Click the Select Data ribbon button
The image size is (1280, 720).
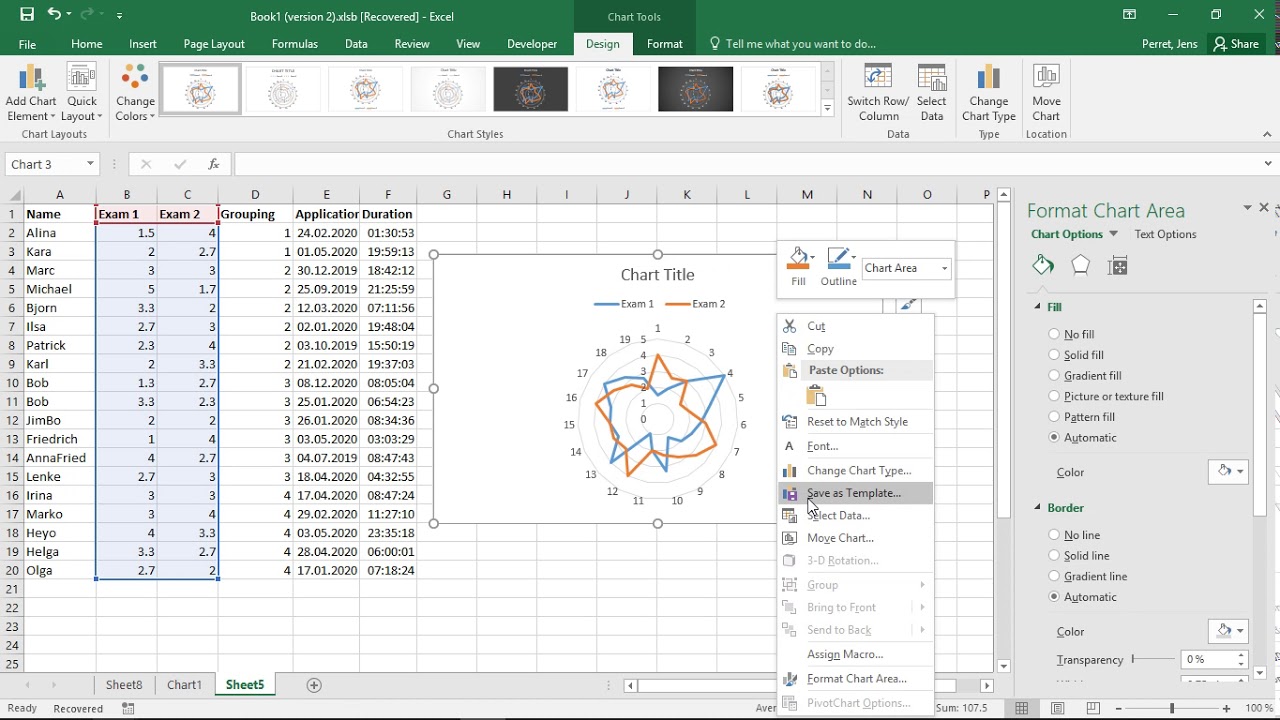pos(931,93)
